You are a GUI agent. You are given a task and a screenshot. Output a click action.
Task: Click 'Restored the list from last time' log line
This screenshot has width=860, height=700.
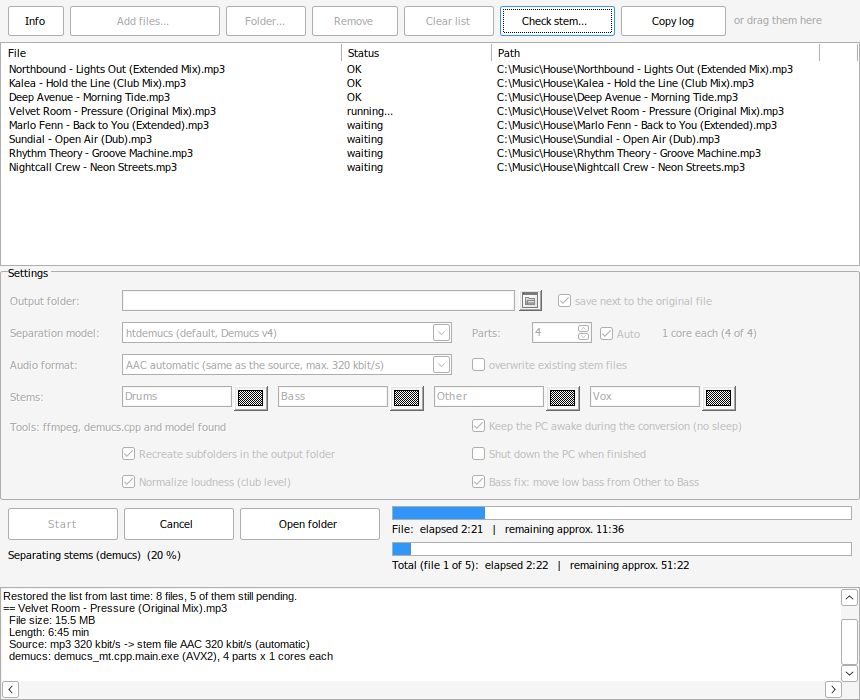click(150, 596)
